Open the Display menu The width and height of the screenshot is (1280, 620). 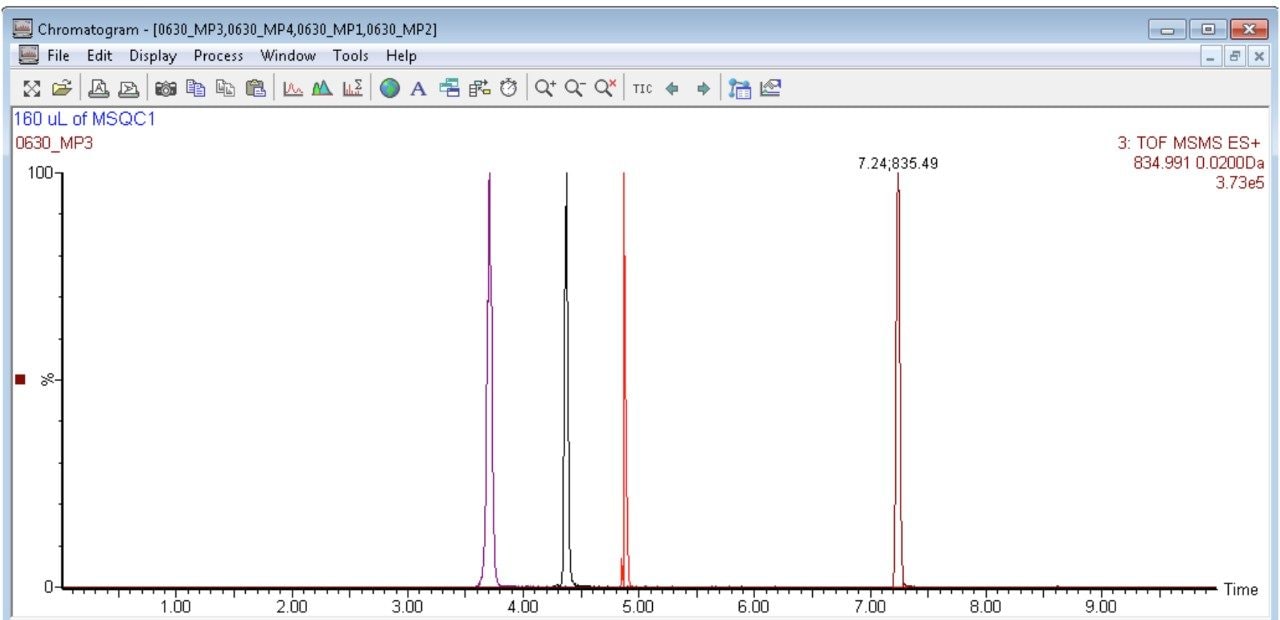click(152, 56)
